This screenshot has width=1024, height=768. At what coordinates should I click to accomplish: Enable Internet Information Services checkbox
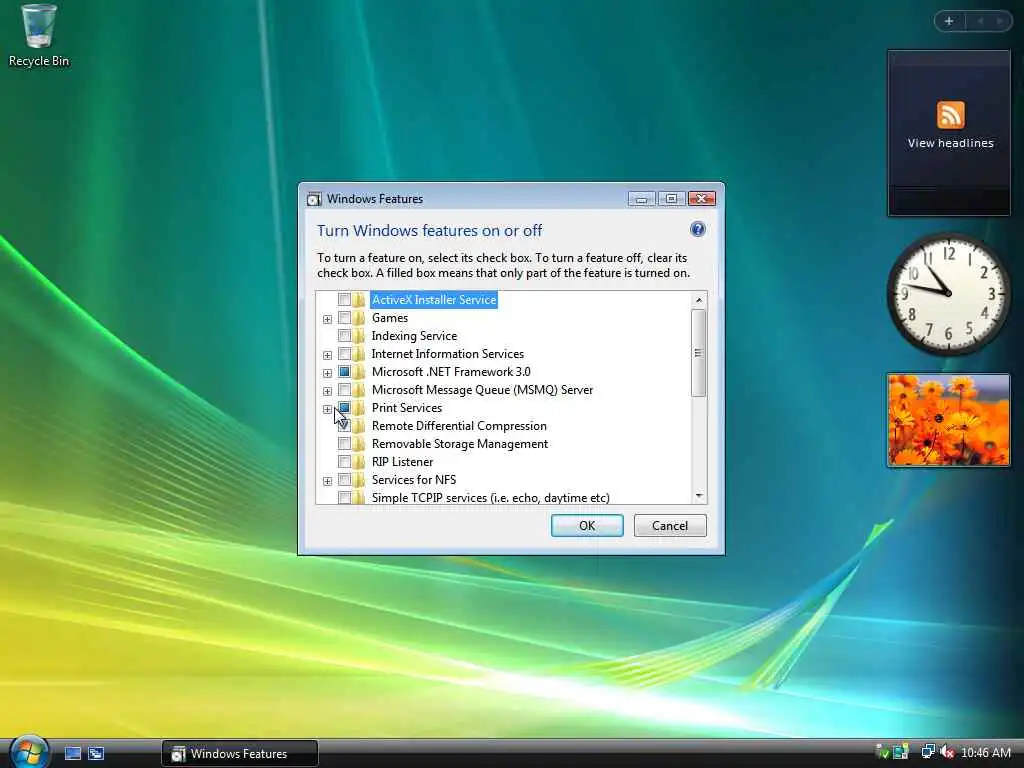click(344, 354)
